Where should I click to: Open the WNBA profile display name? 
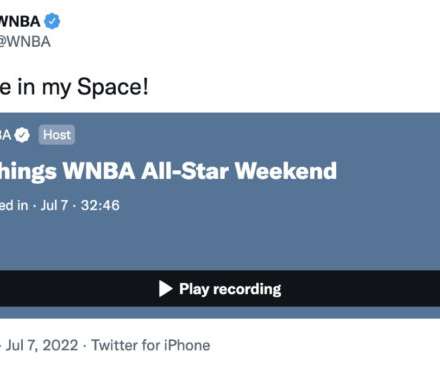point(20,22)
